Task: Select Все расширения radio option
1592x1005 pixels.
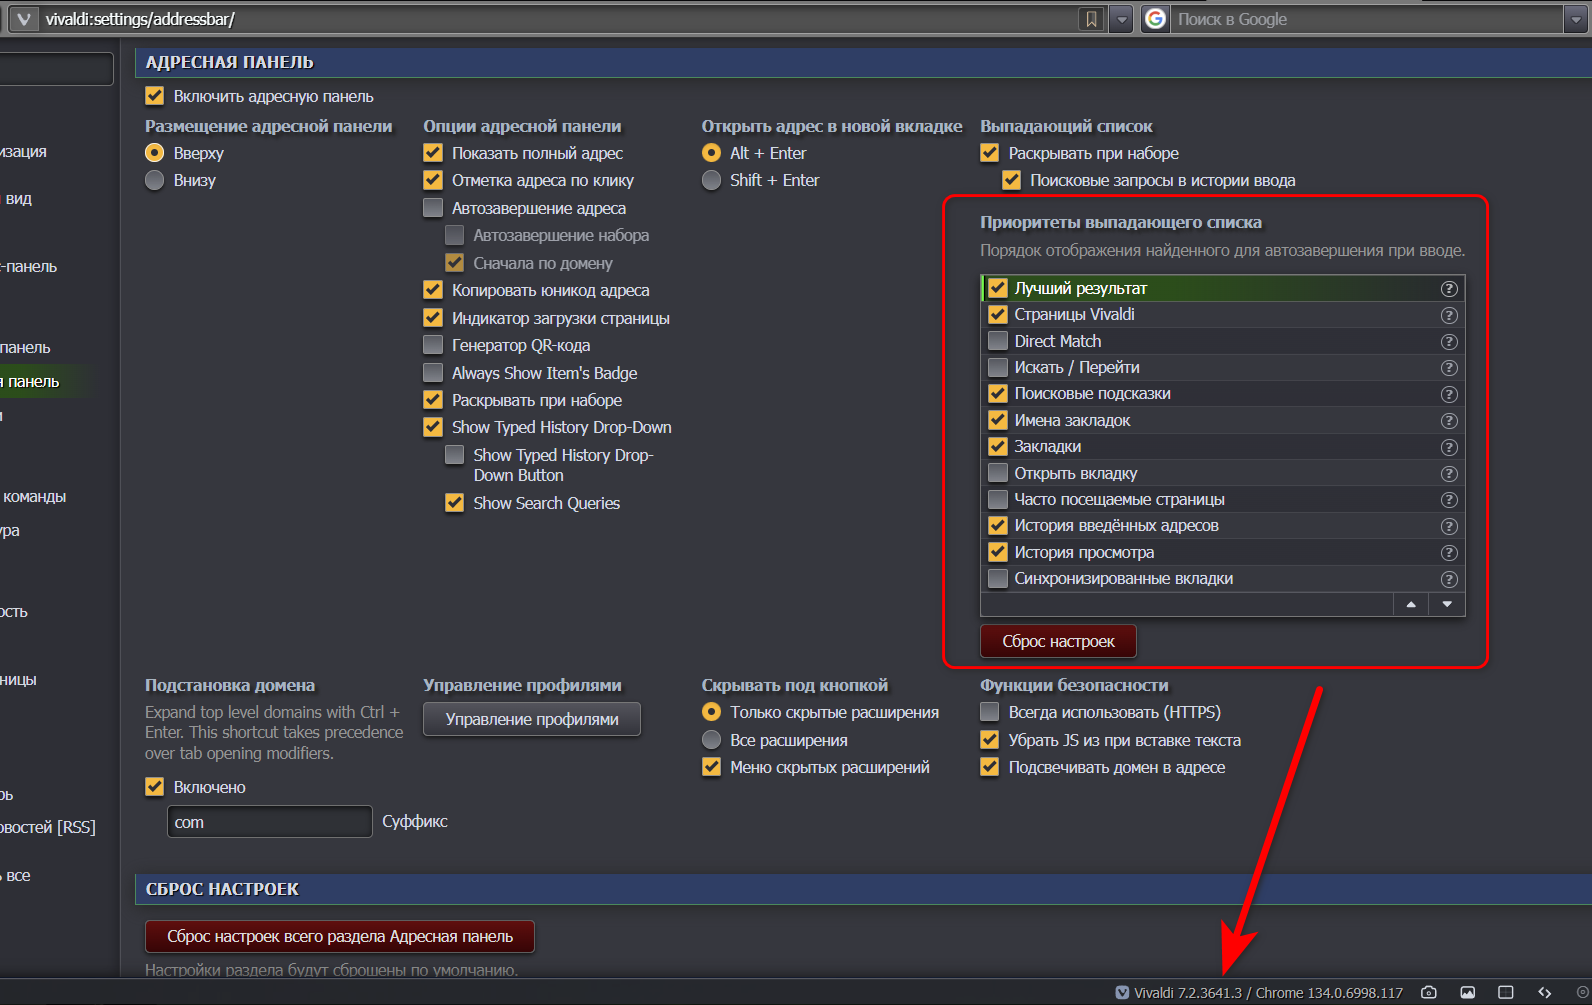Action: pyautogui.click(x=711, y=740)
